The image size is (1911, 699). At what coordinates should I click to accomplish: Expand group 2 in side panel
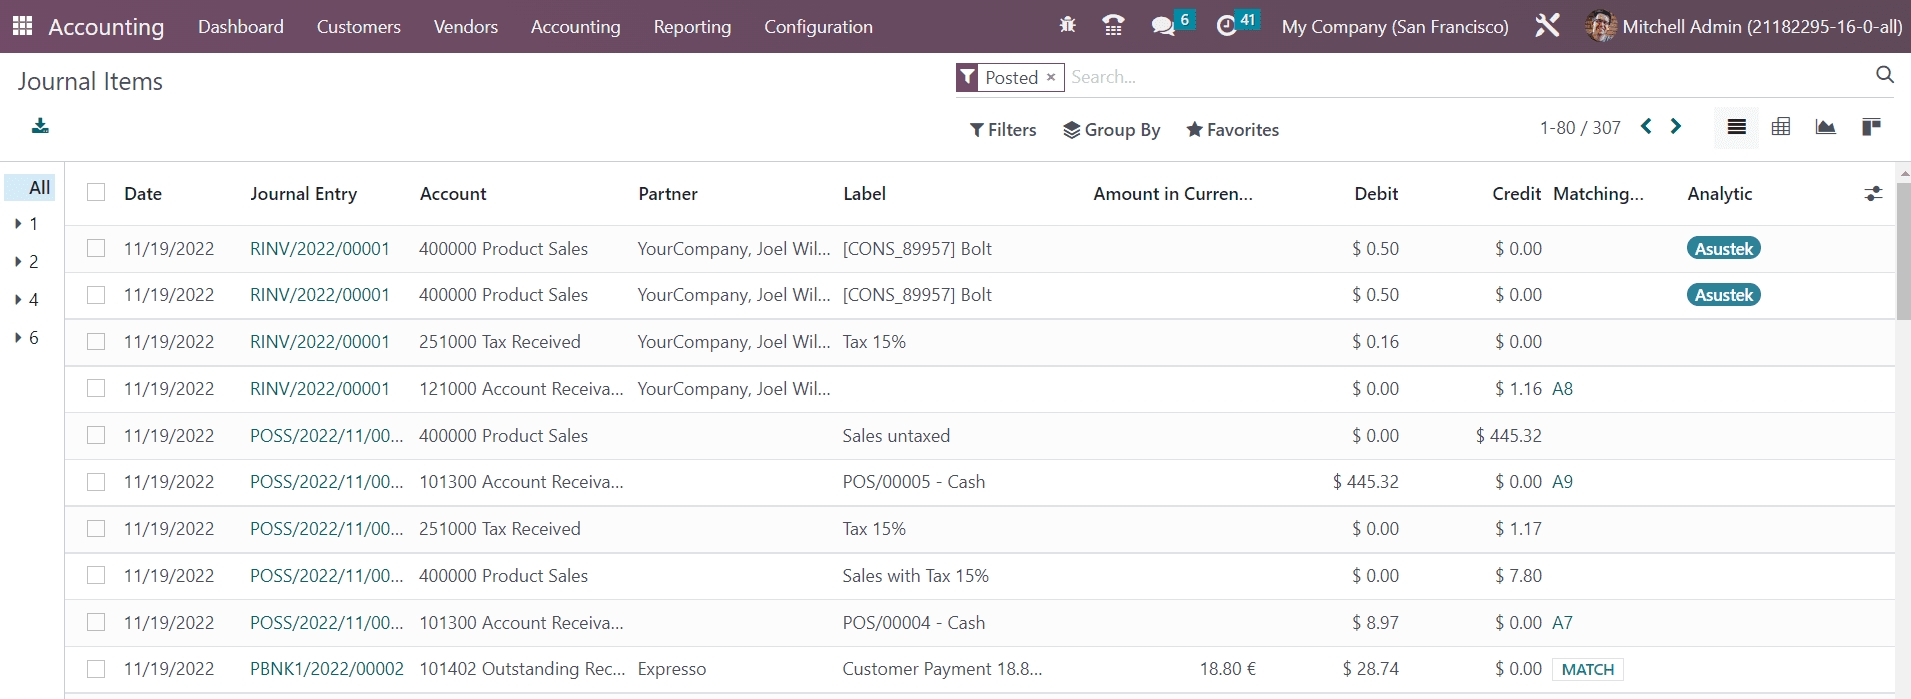(x=19, y=262)
